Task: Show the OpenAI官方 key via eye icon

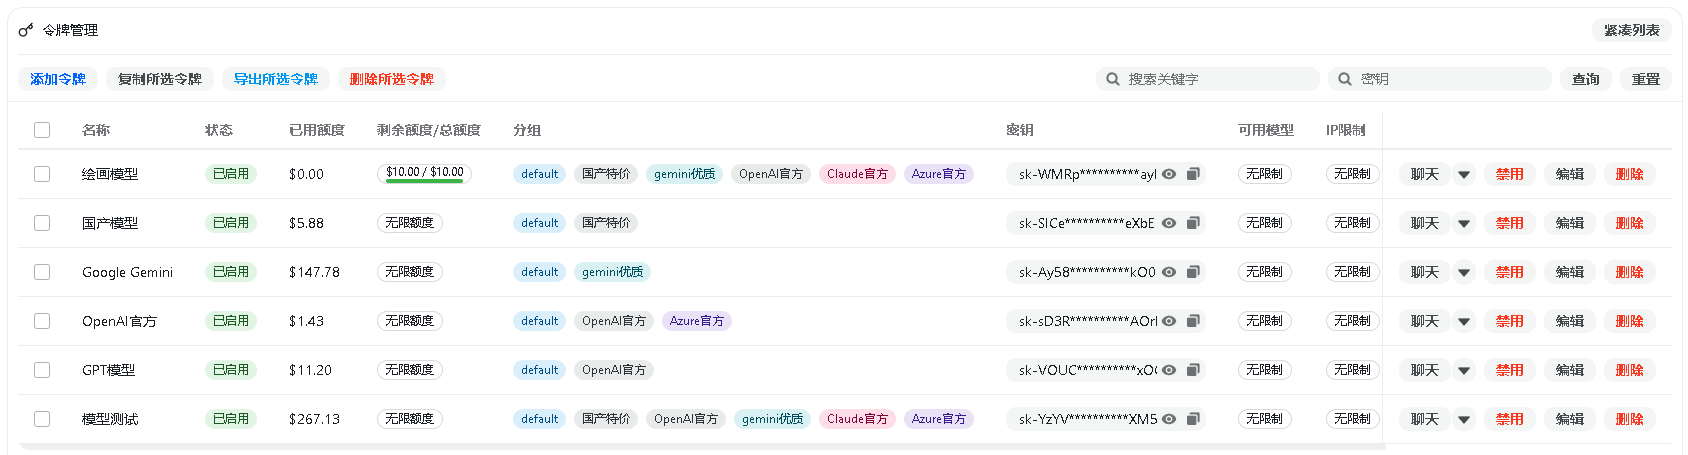Action: [x=1168, y=321]
